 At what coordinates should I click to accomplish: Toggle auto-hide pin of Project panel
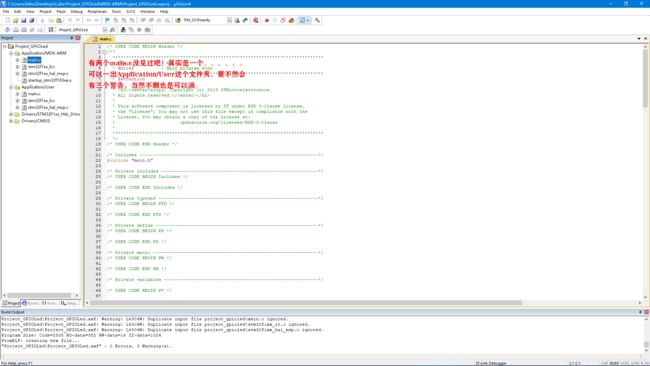pyautogui.click(x=71, y=38)
